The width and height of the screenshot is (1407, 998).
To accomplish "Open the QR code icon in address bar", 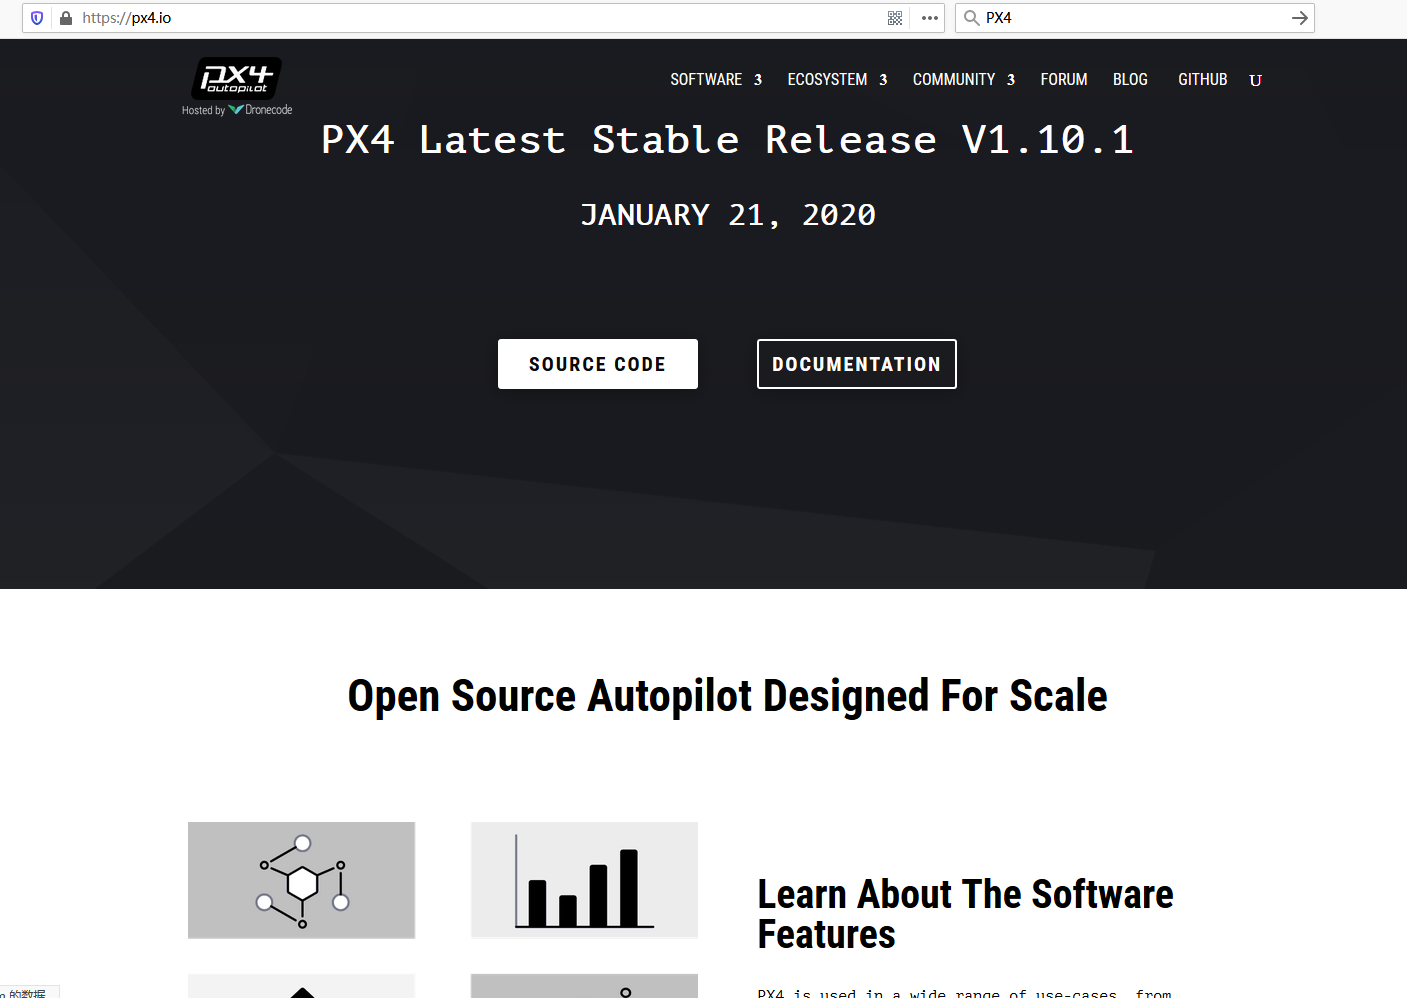I will tap(895, 18).
